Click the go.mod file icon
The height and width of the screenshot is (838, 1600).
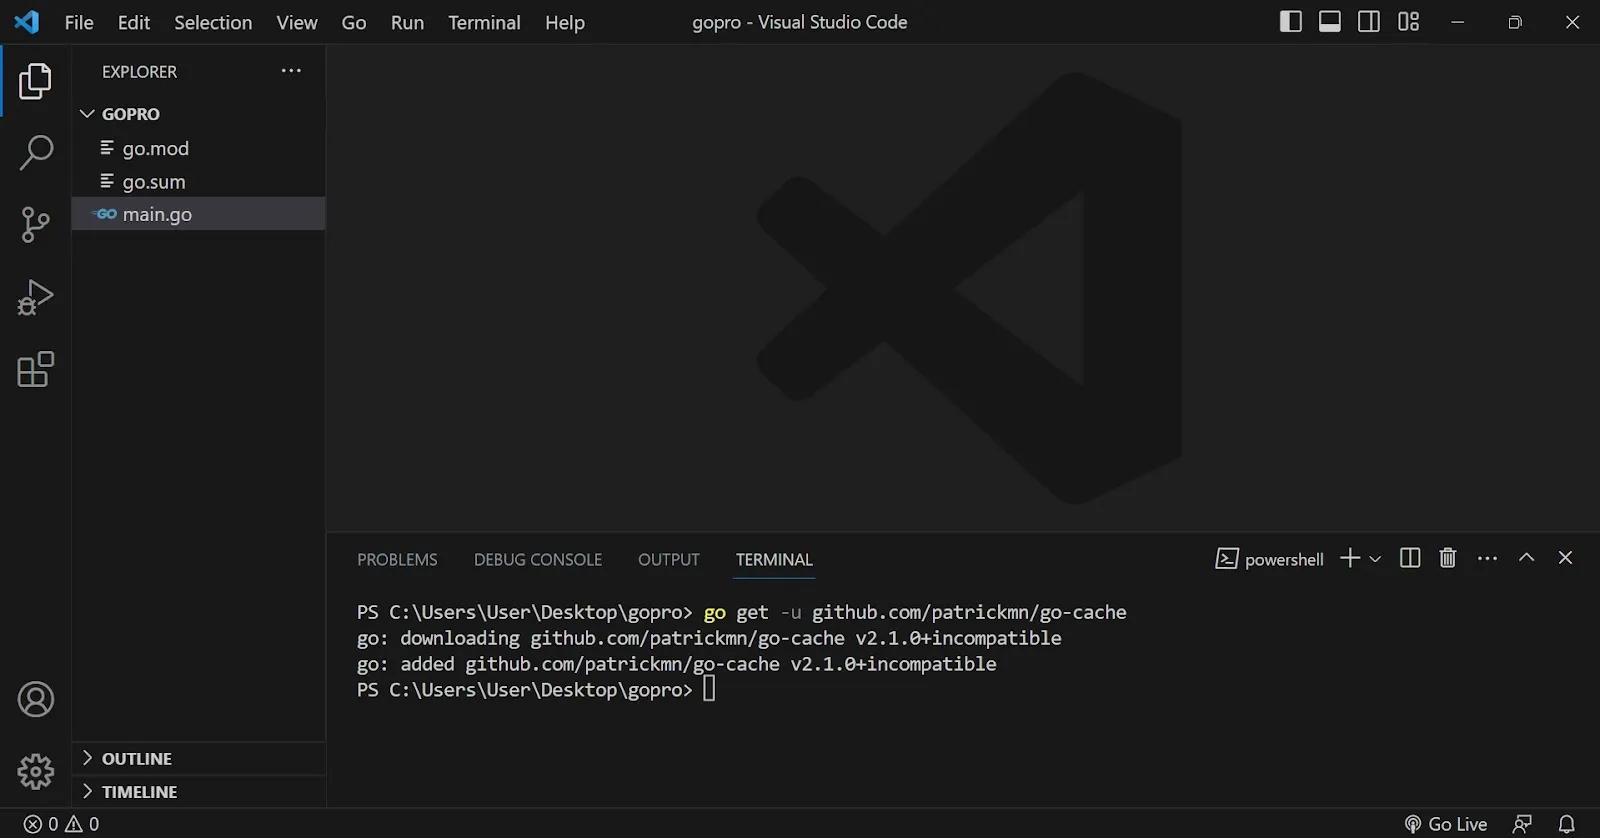tap(107, 148)
